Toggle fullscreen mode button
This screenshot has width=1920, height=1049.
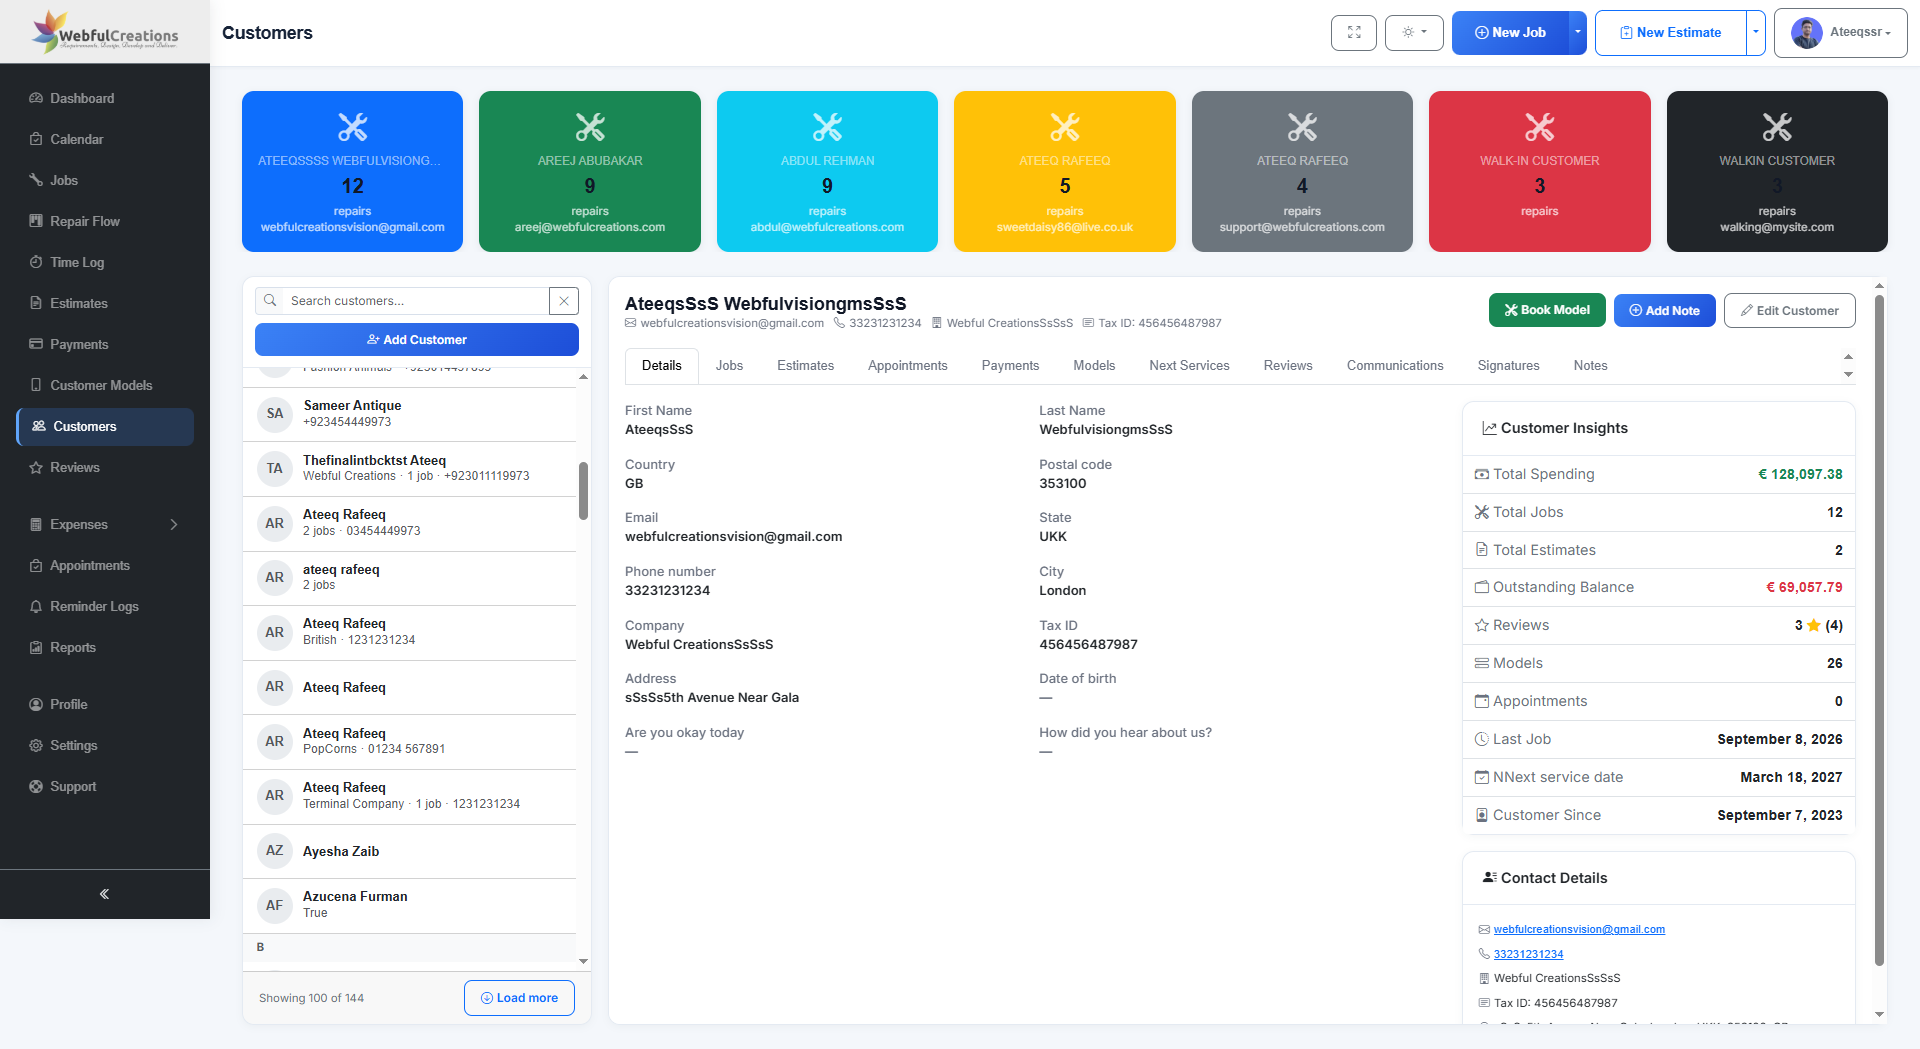click(1354, 33)
